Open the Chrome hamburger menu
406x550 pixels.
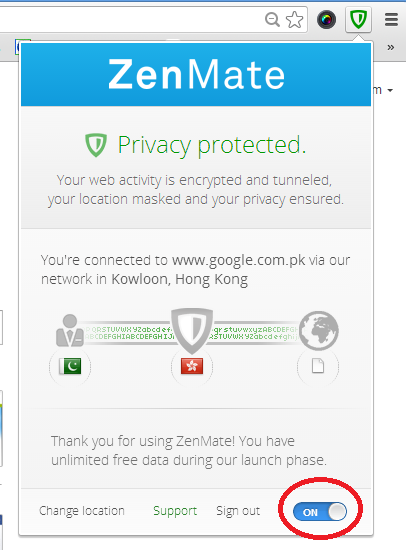[391, 20]
